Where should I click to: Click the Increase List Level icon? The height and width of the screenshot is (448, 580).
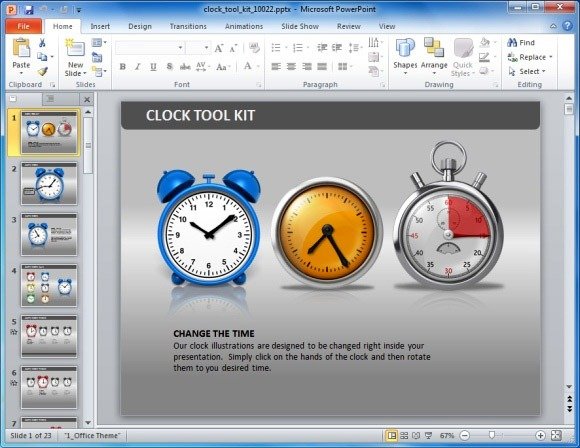(337, 47)
